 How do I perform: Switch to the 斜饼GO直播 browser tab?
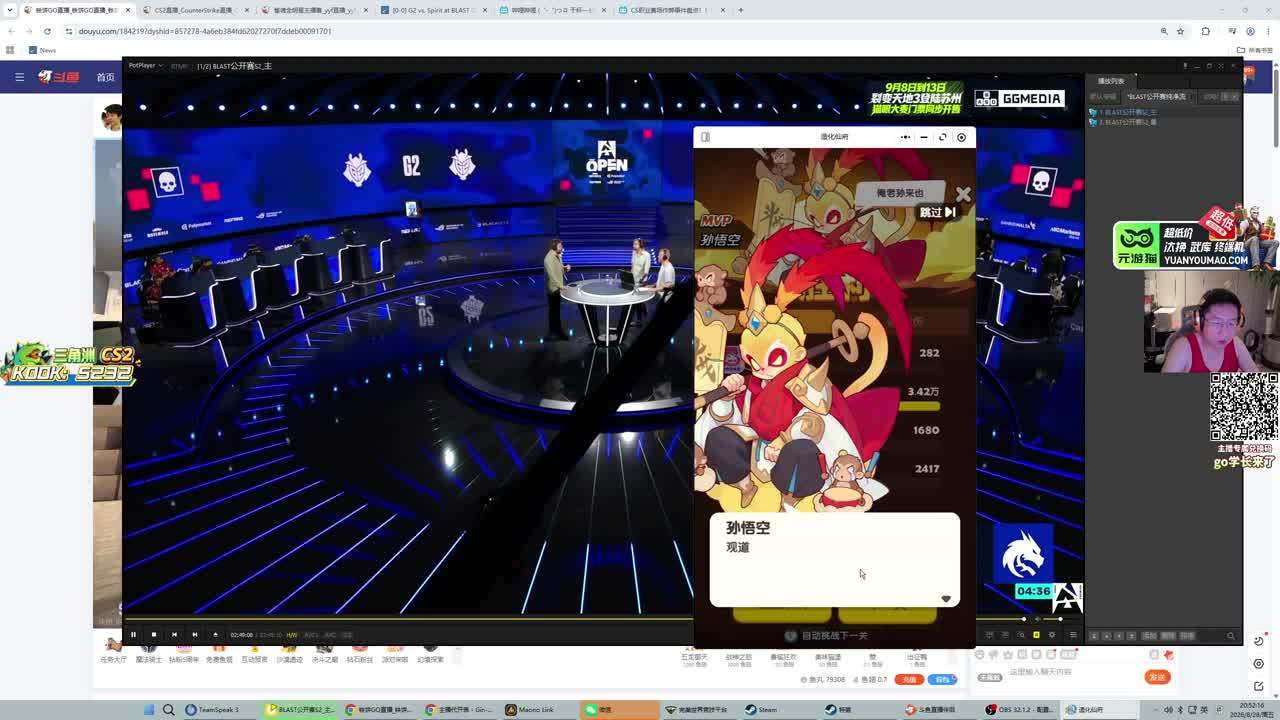point(78,10)
